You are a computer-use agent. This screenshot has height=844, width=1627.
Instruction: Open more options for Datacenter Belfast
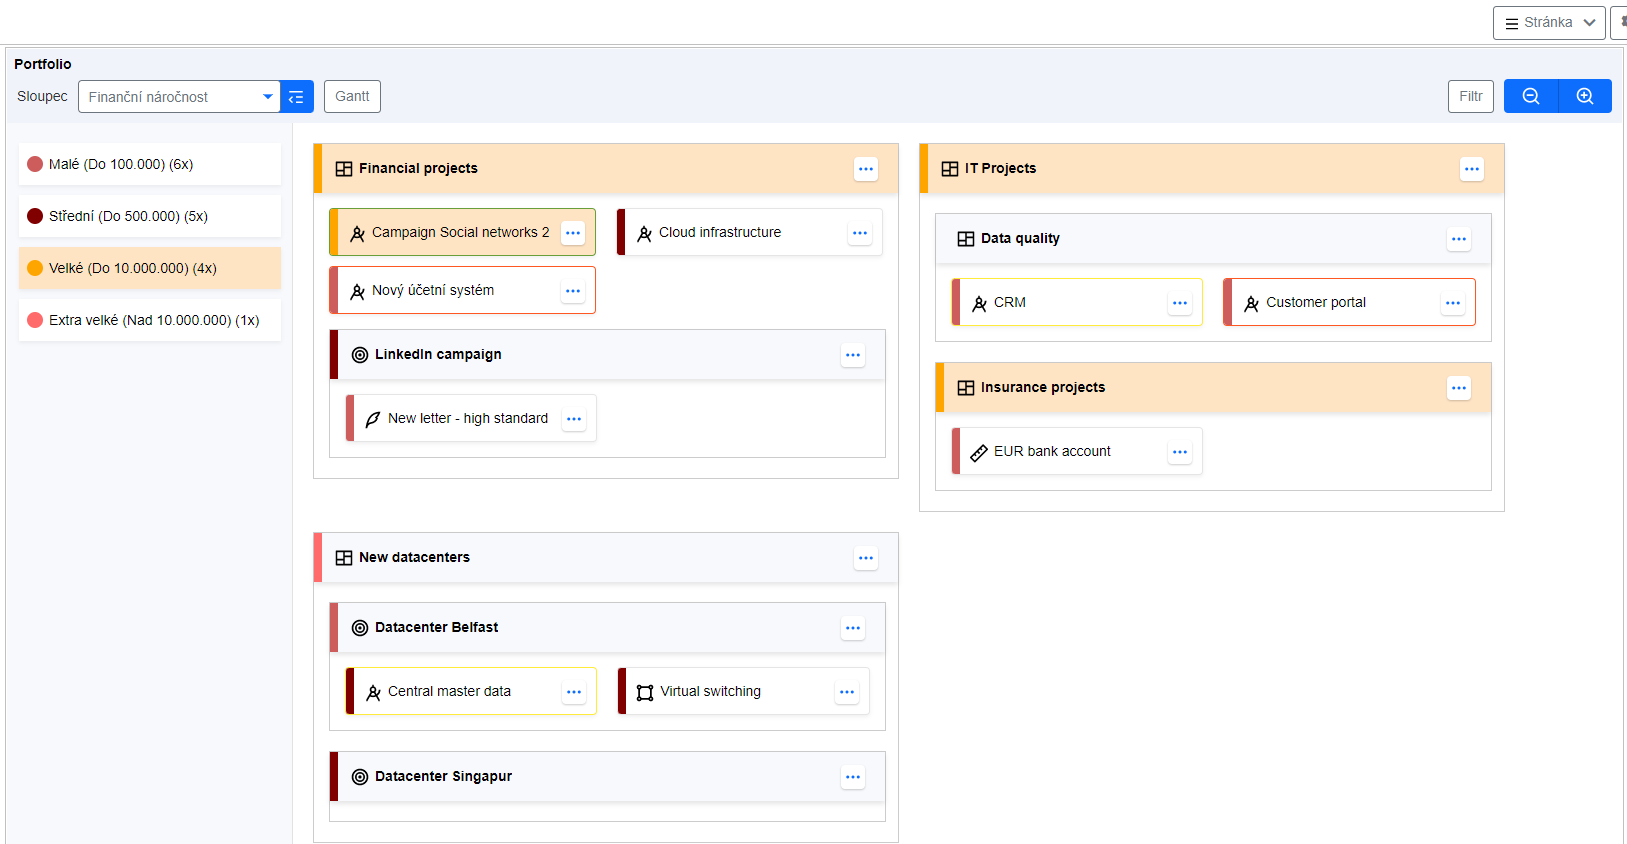853,628
